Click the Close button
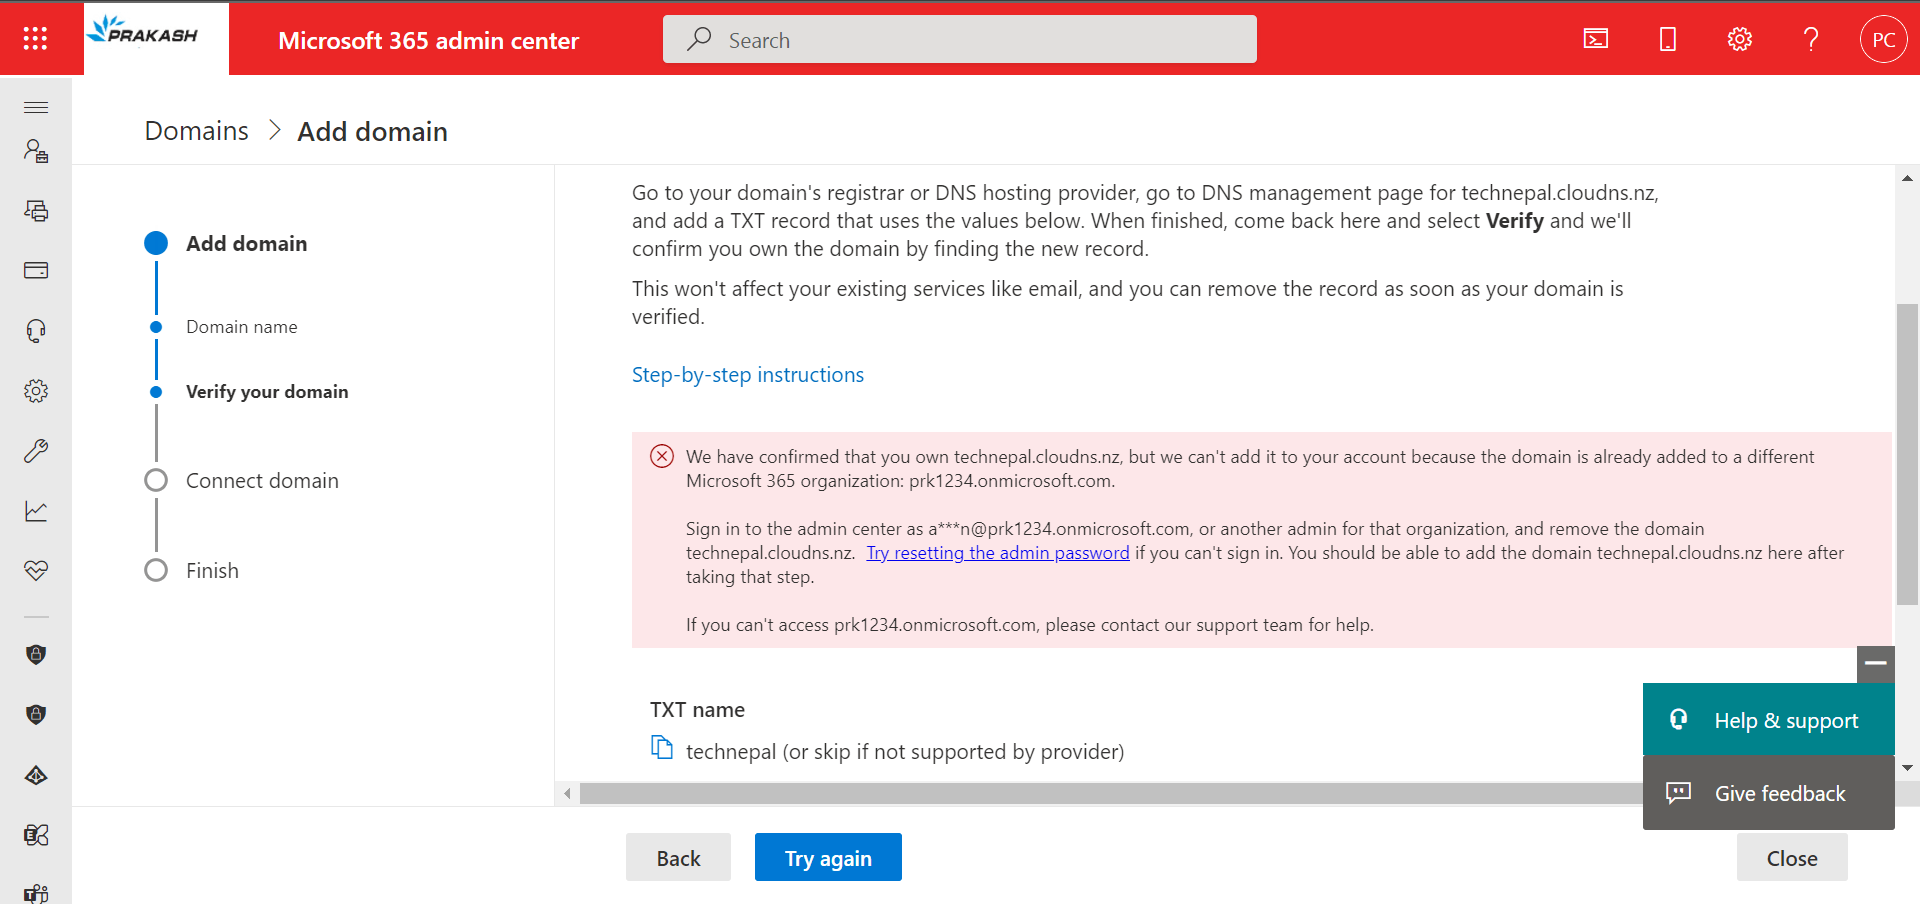Screen dimensions: 1920x904 [x=1792, y=857]
